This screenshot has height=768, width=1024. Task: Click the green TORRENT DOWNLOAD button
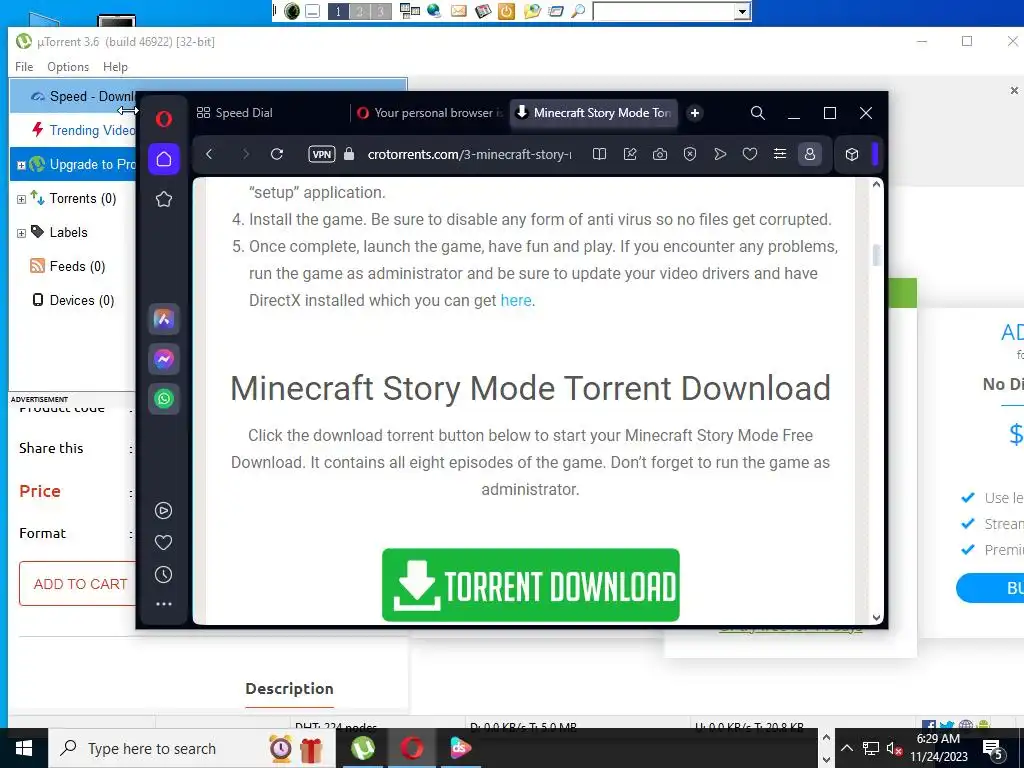530,585
